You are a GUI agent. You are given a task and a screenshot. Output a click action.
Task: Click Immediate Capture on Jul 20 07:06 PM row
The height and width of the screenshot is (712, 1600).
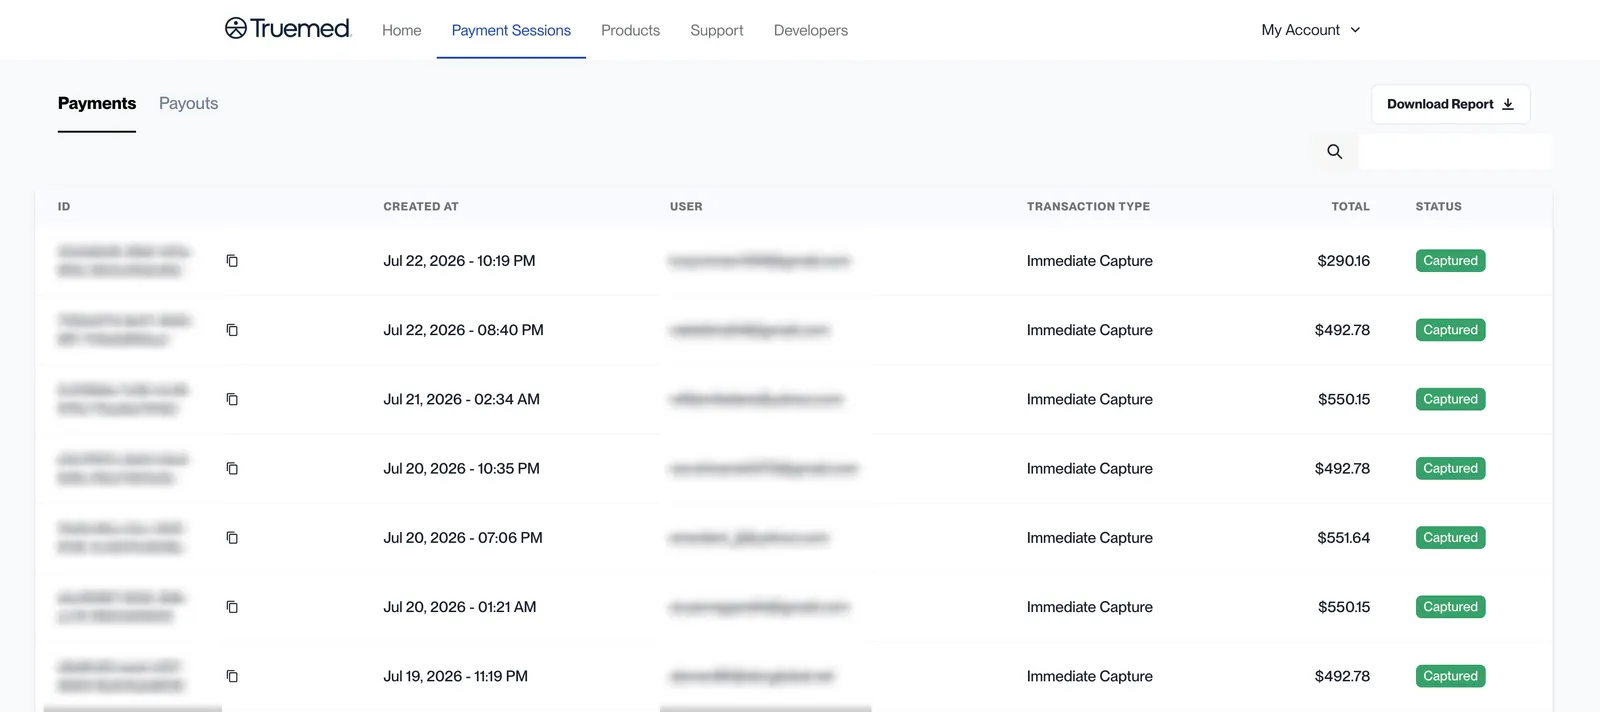[x=1089, y=538]
